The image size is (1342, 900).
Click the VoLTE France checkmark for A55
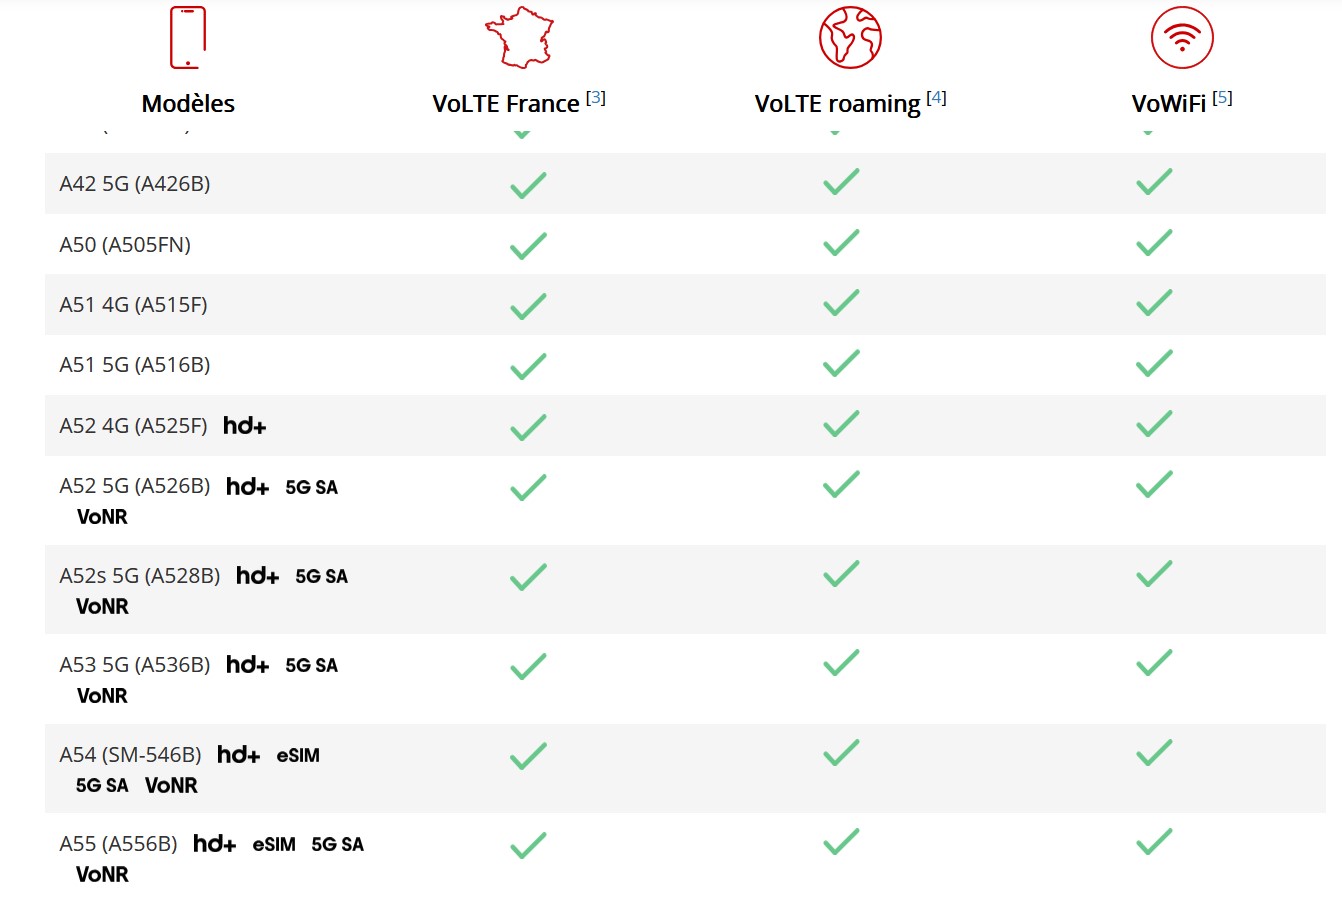pyautogui.click(x=528, y=845)
